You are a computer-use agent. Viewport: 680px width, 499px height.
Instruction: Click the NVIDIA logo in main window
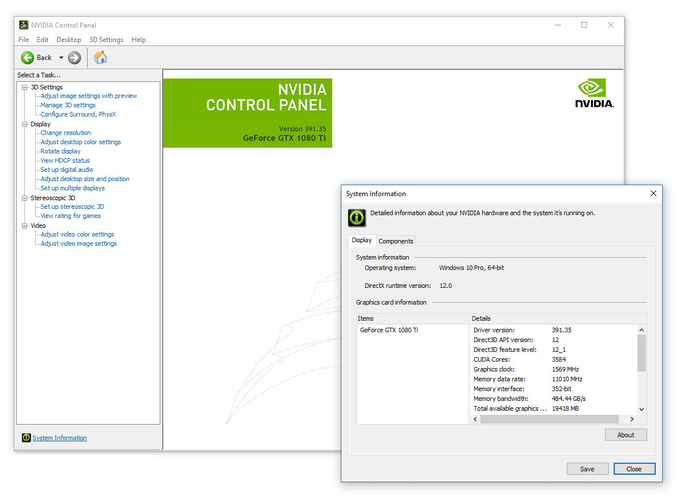coord(594,93)
